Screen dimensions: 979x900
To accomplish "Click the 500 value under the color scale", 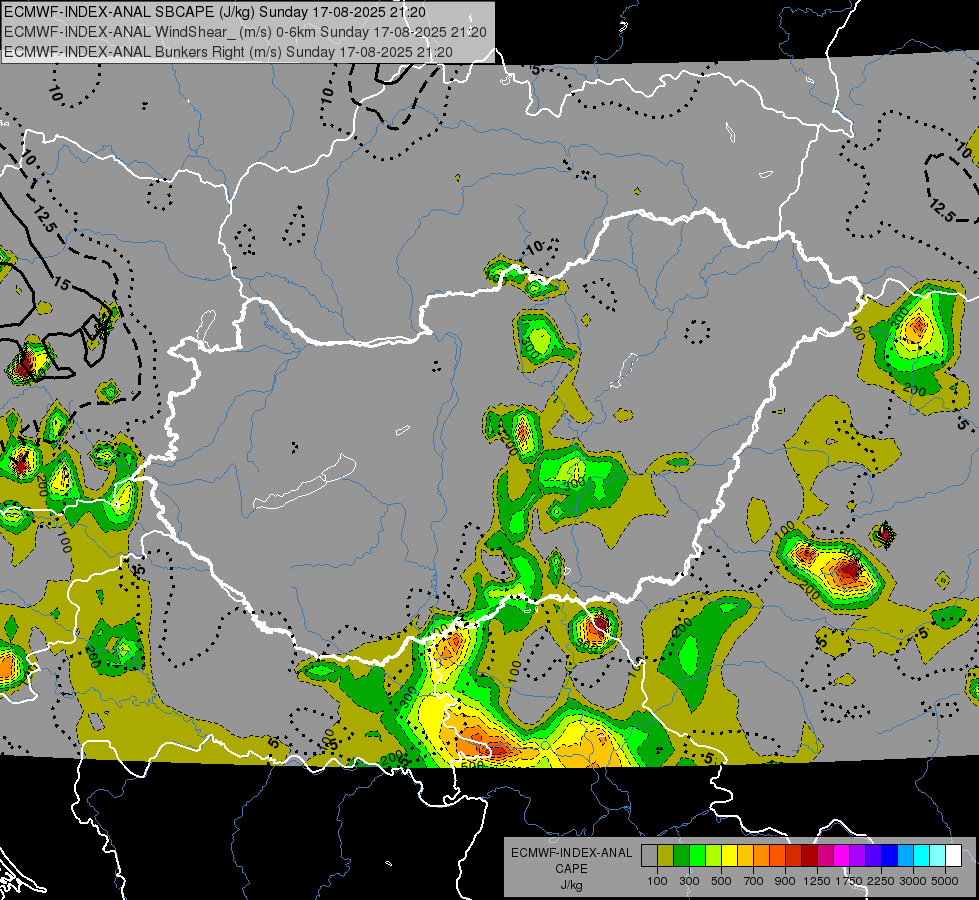I will click(721, 881).
